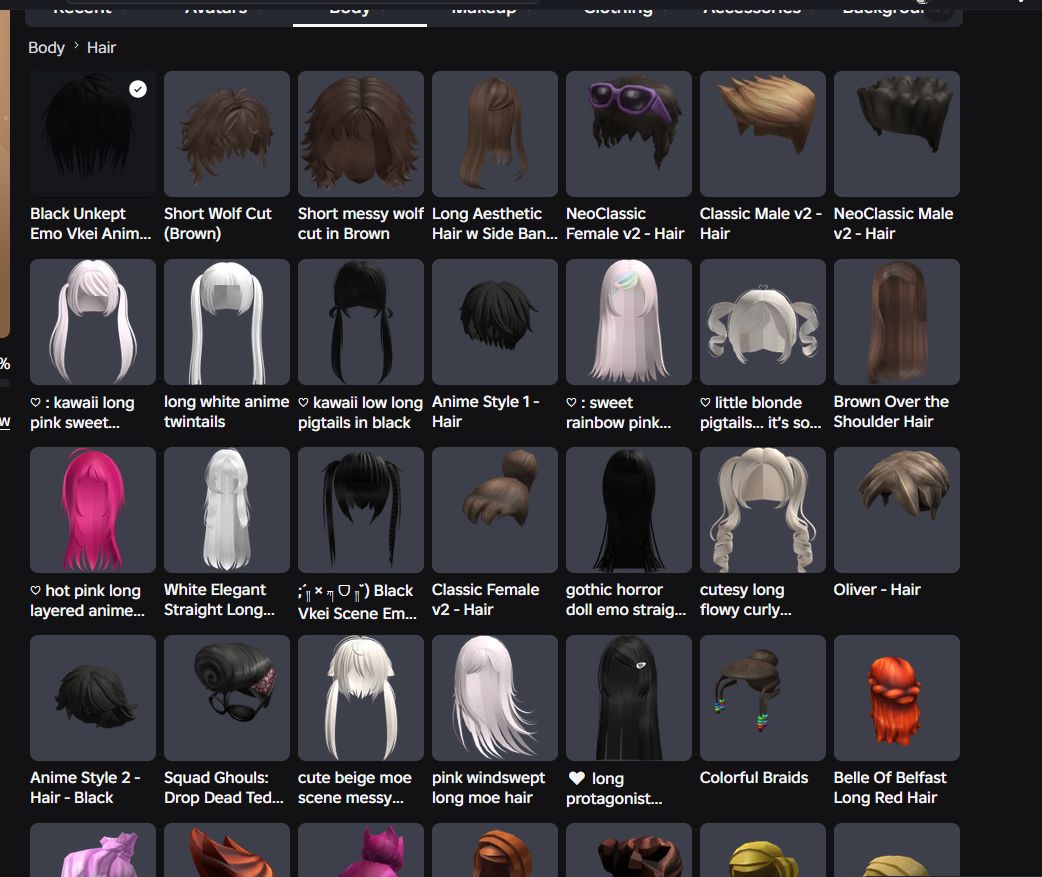The height and width of the screenshot is (877, 1042).
Task: Pick the Long Aesthetic Hair w Side Bangs thumbnail
Action: tap(494, 134)
